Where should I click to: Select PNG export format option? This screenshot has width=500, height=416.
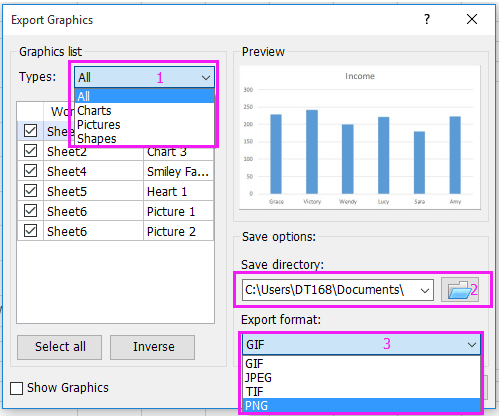pyautogui.click(x=361, y=406)
